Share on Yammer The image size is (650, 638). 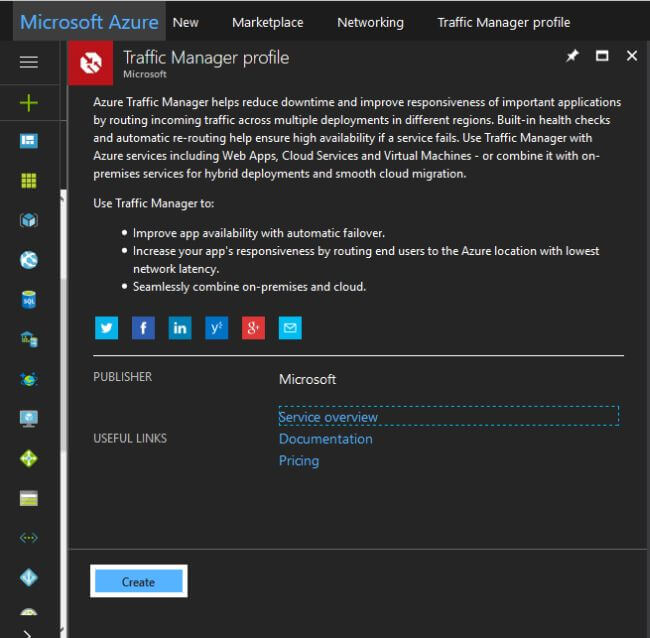pos(217,328)
